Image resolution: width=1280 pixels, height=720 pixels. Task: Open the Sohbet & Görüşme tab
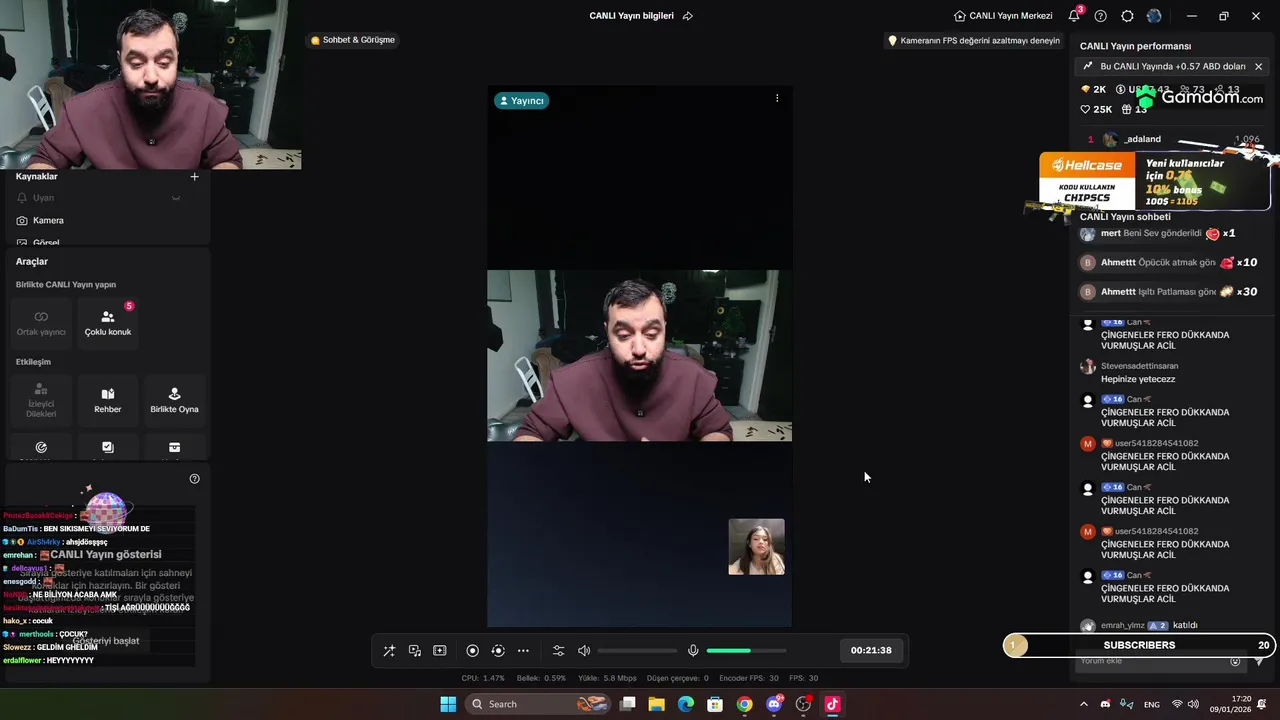pyautogui.click(x=353, y=40)
